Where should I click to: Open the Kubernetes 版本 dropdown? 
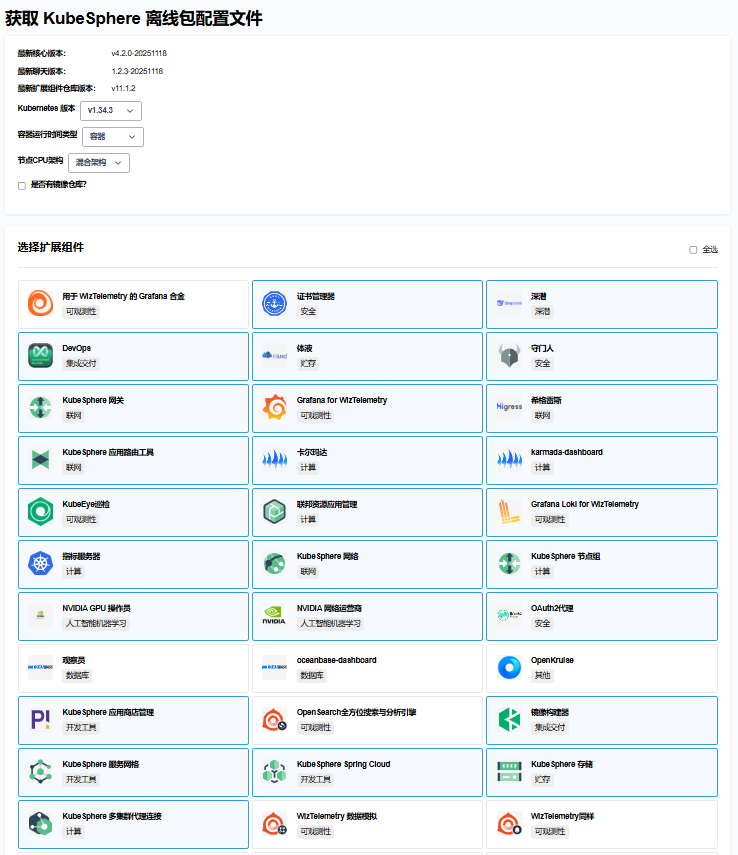coord(111,111)
